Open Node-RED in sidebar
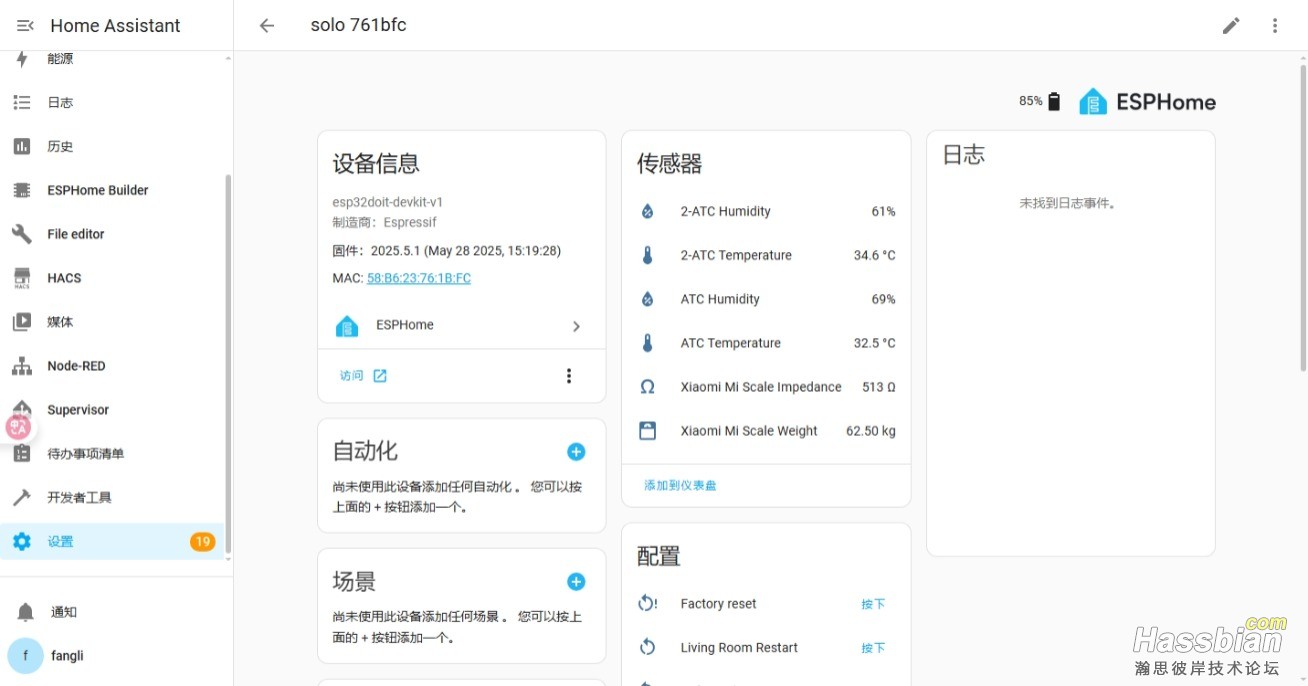1308x686 pixels. (x=114, y=366)
